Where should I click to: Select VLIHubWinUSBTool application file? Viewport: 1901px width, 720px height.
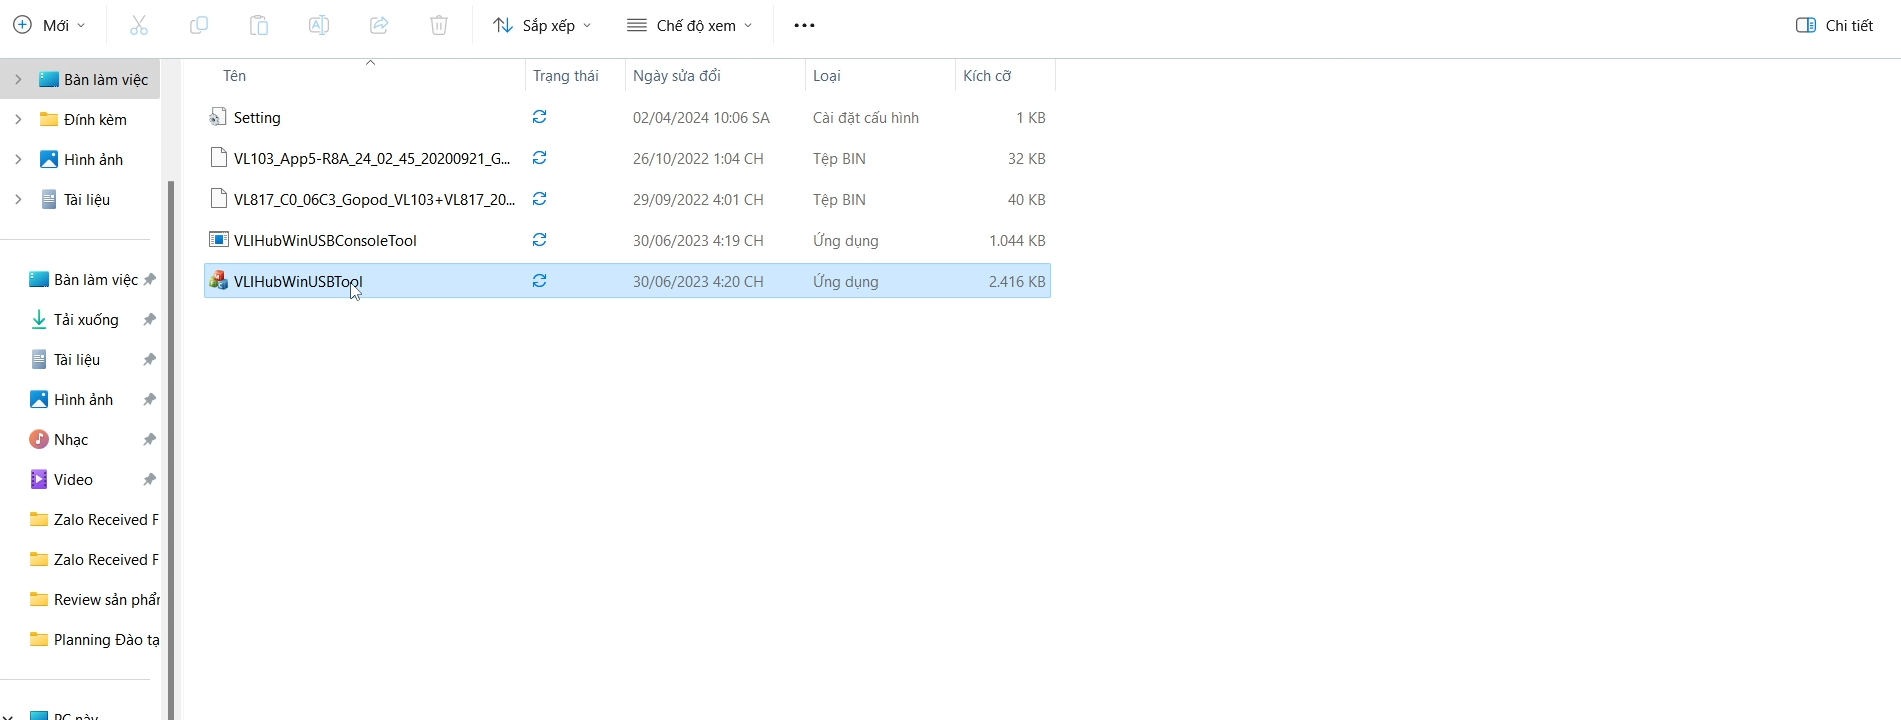tap(627, 281)
